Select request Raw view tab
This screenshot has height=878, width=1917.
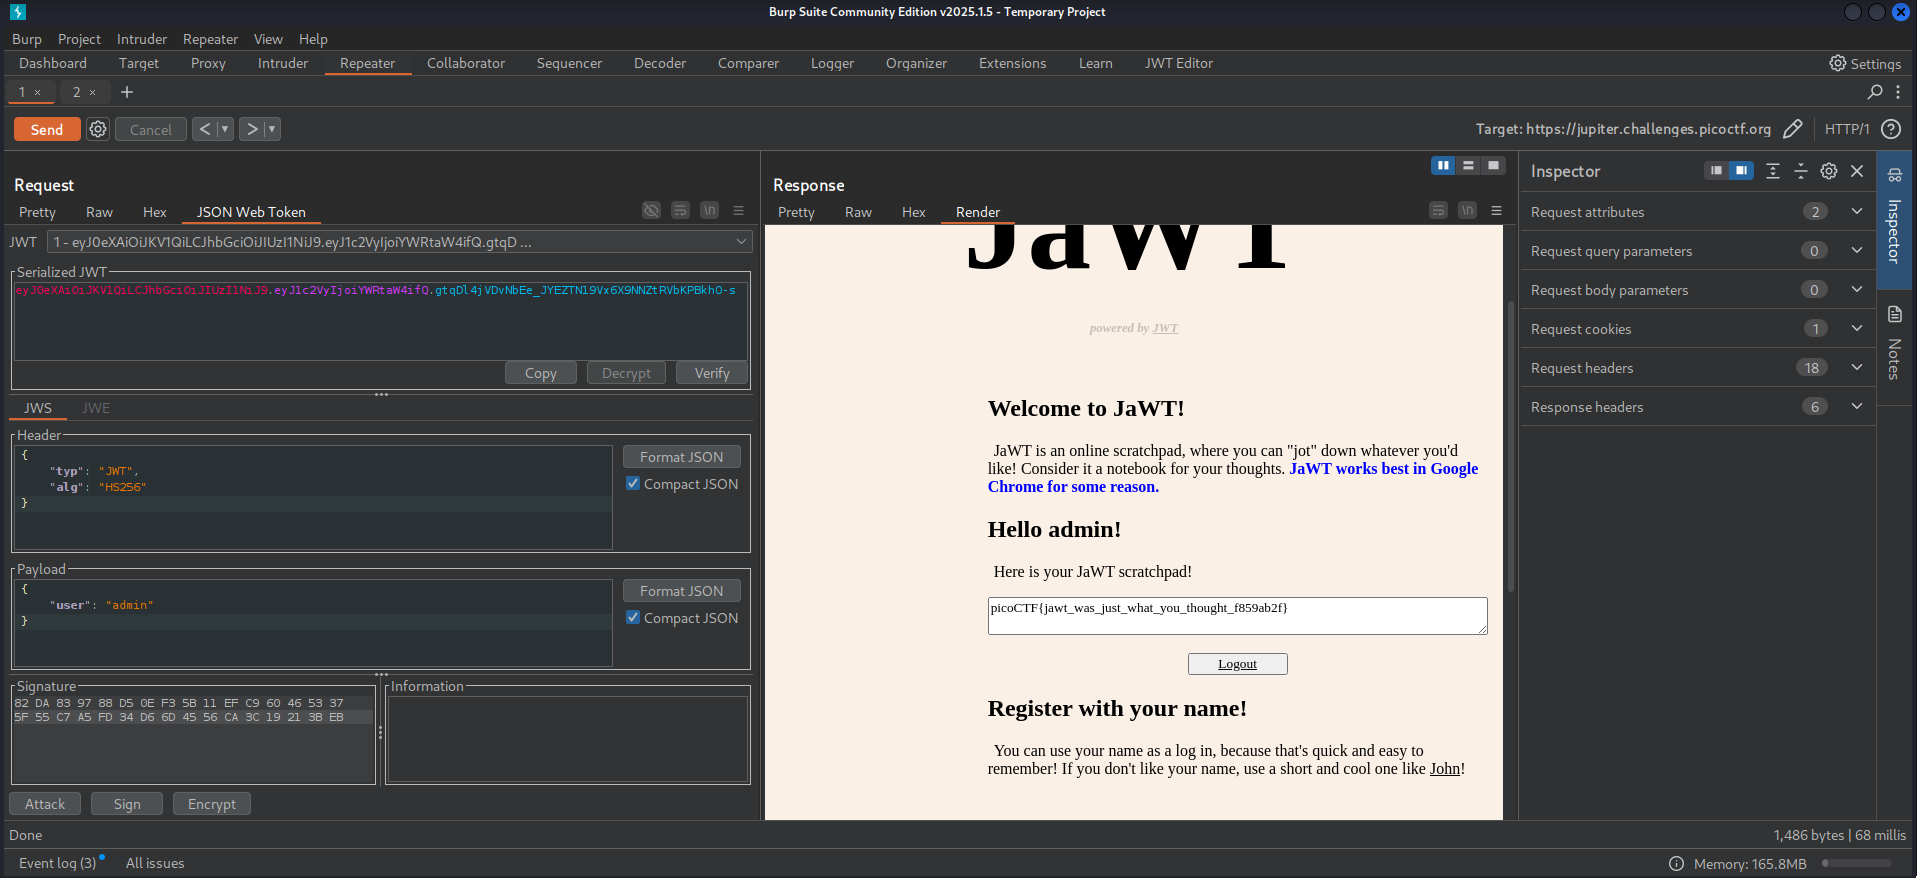(x=99, y=212)
